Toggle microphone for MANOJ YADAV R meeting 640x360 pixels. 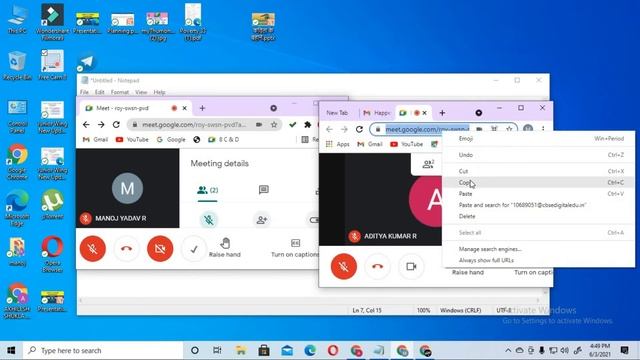tap(93, 249)
